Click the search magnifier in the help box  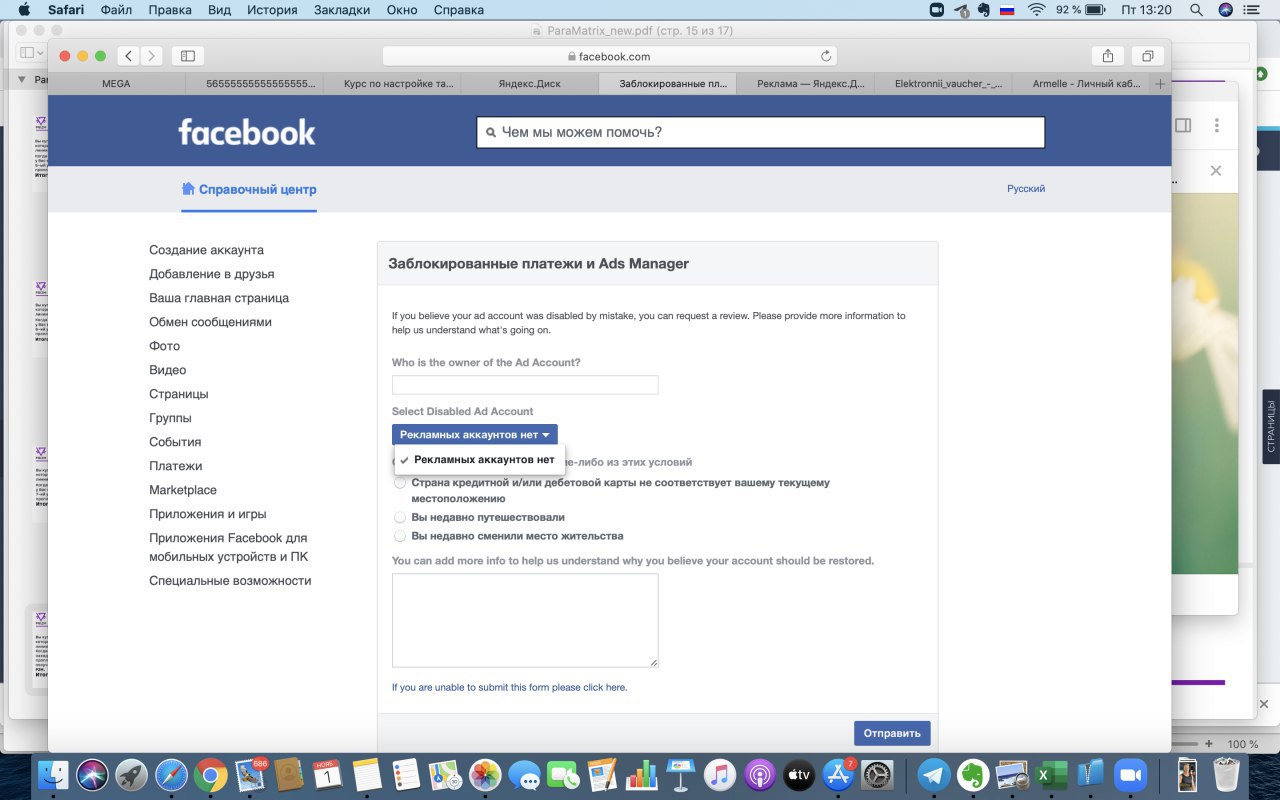[490, 132]
